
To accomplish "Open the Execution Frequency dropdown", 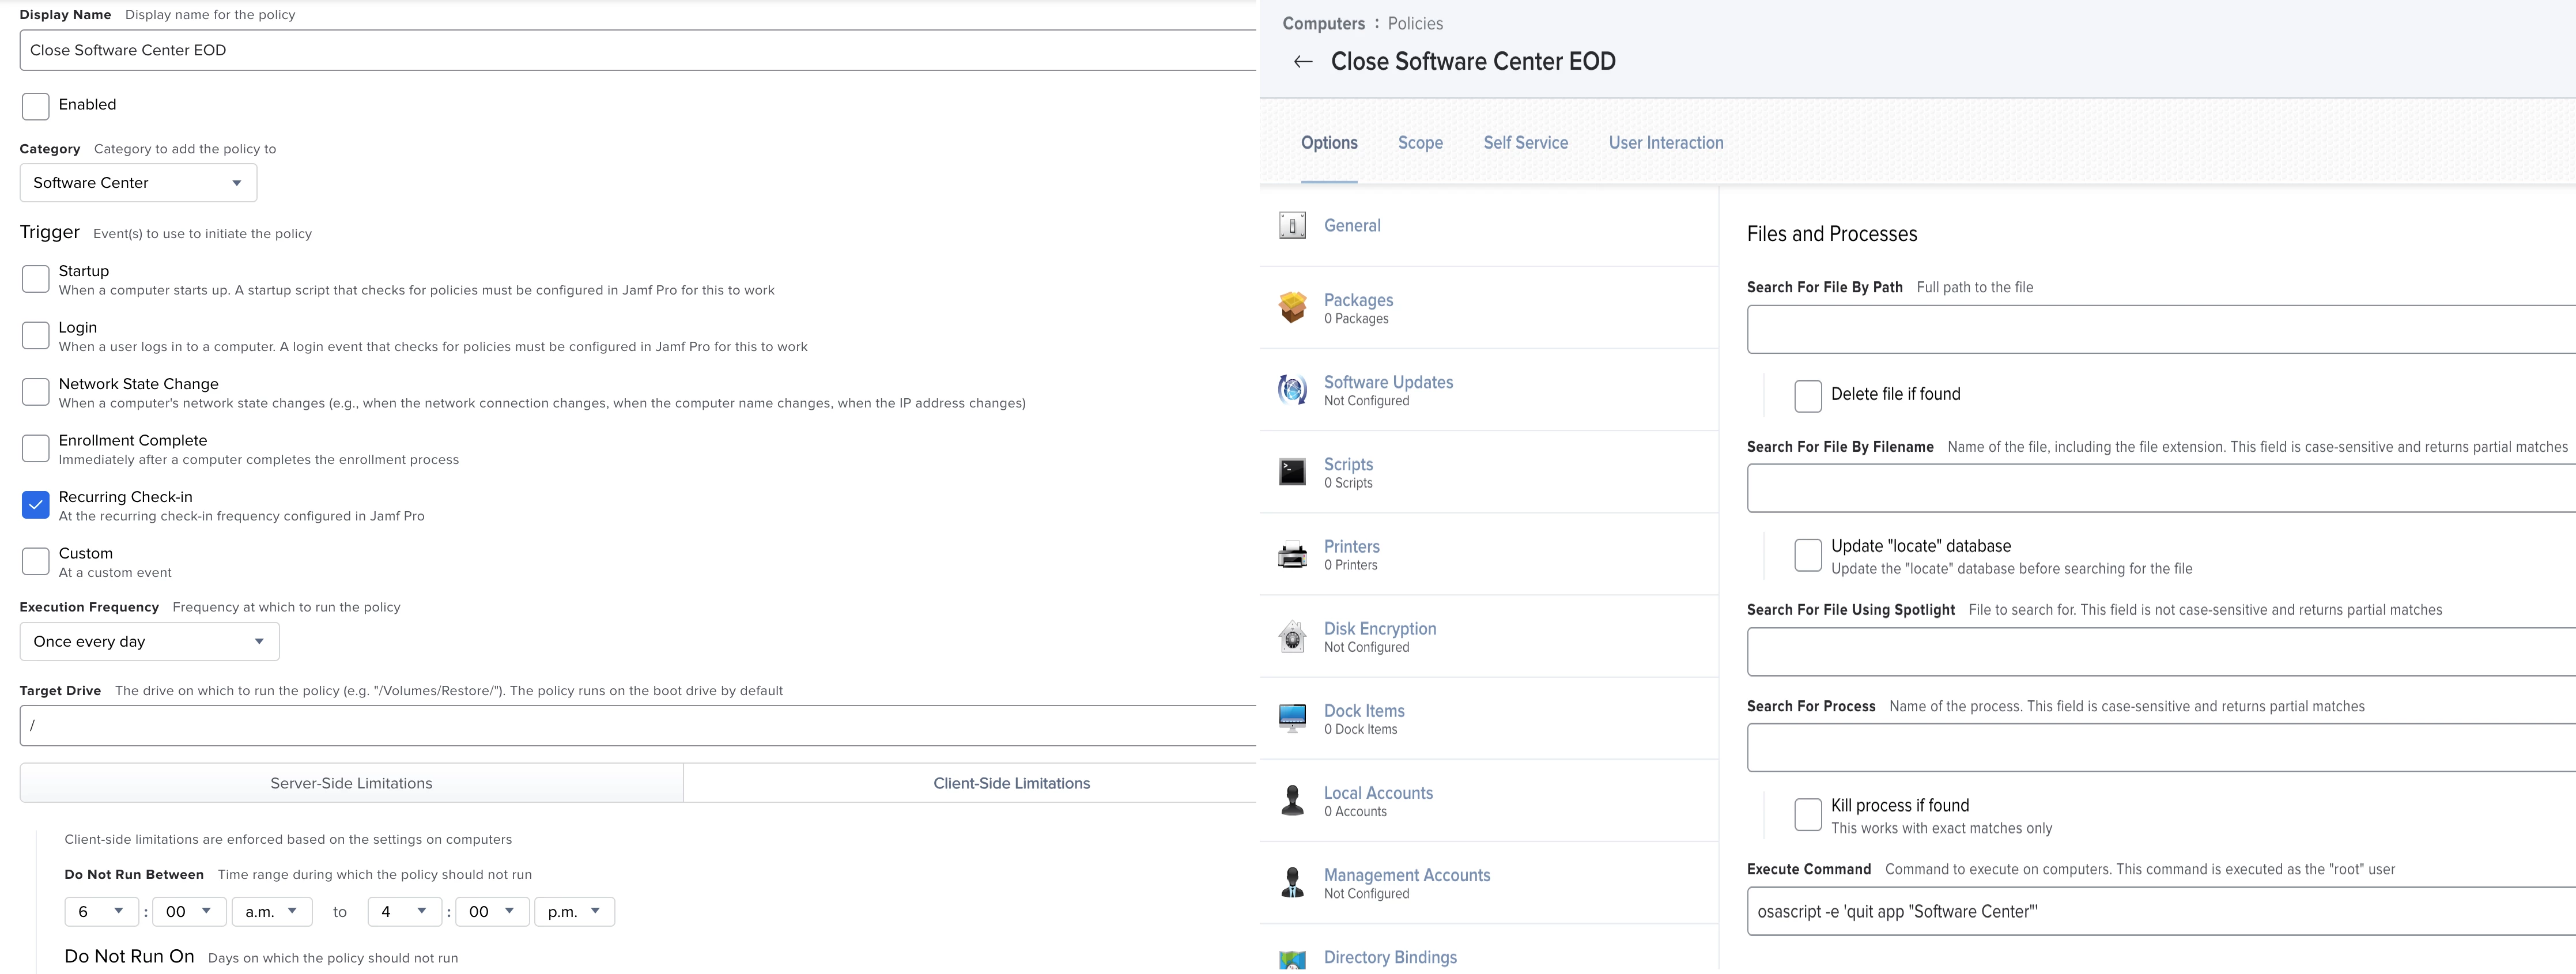I will (x=149, y=642).
